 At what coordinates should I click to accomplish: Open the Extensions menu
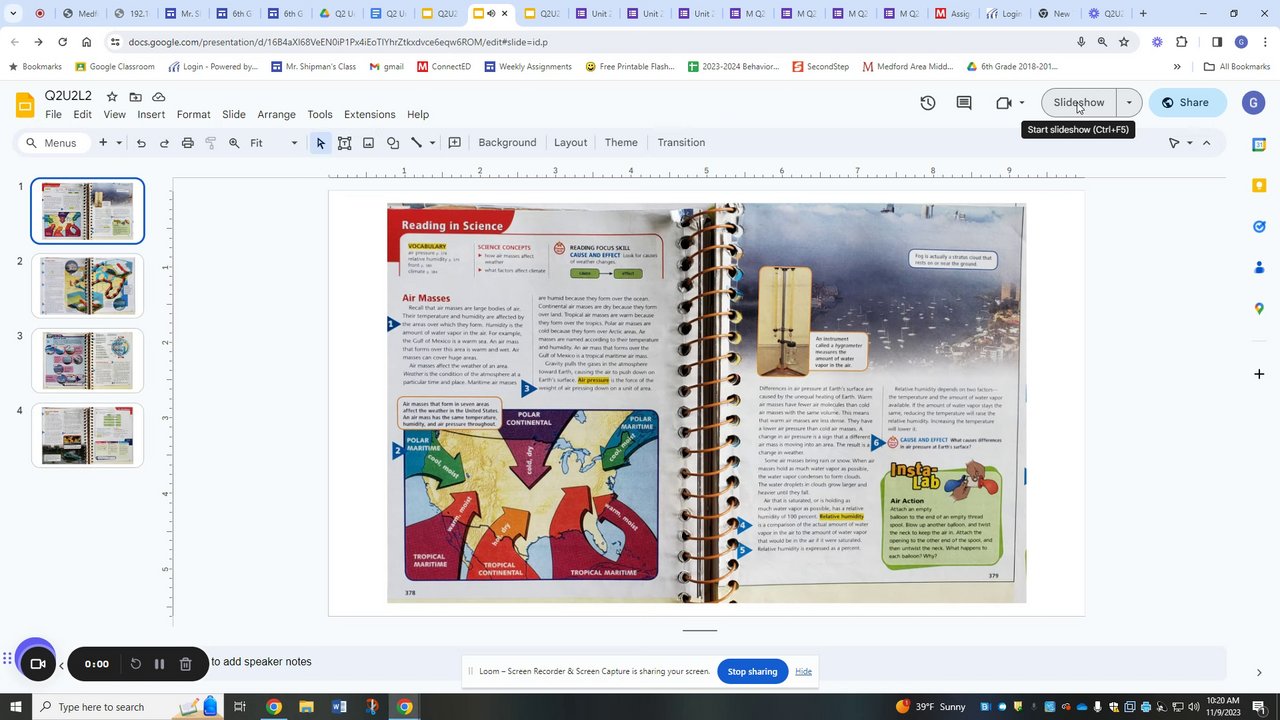pyautogui.click(x=369, y=114)
